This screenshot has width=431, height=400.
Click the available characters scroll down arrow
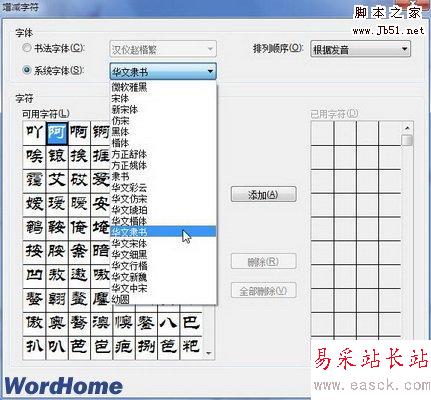click(x=209, y=353)
